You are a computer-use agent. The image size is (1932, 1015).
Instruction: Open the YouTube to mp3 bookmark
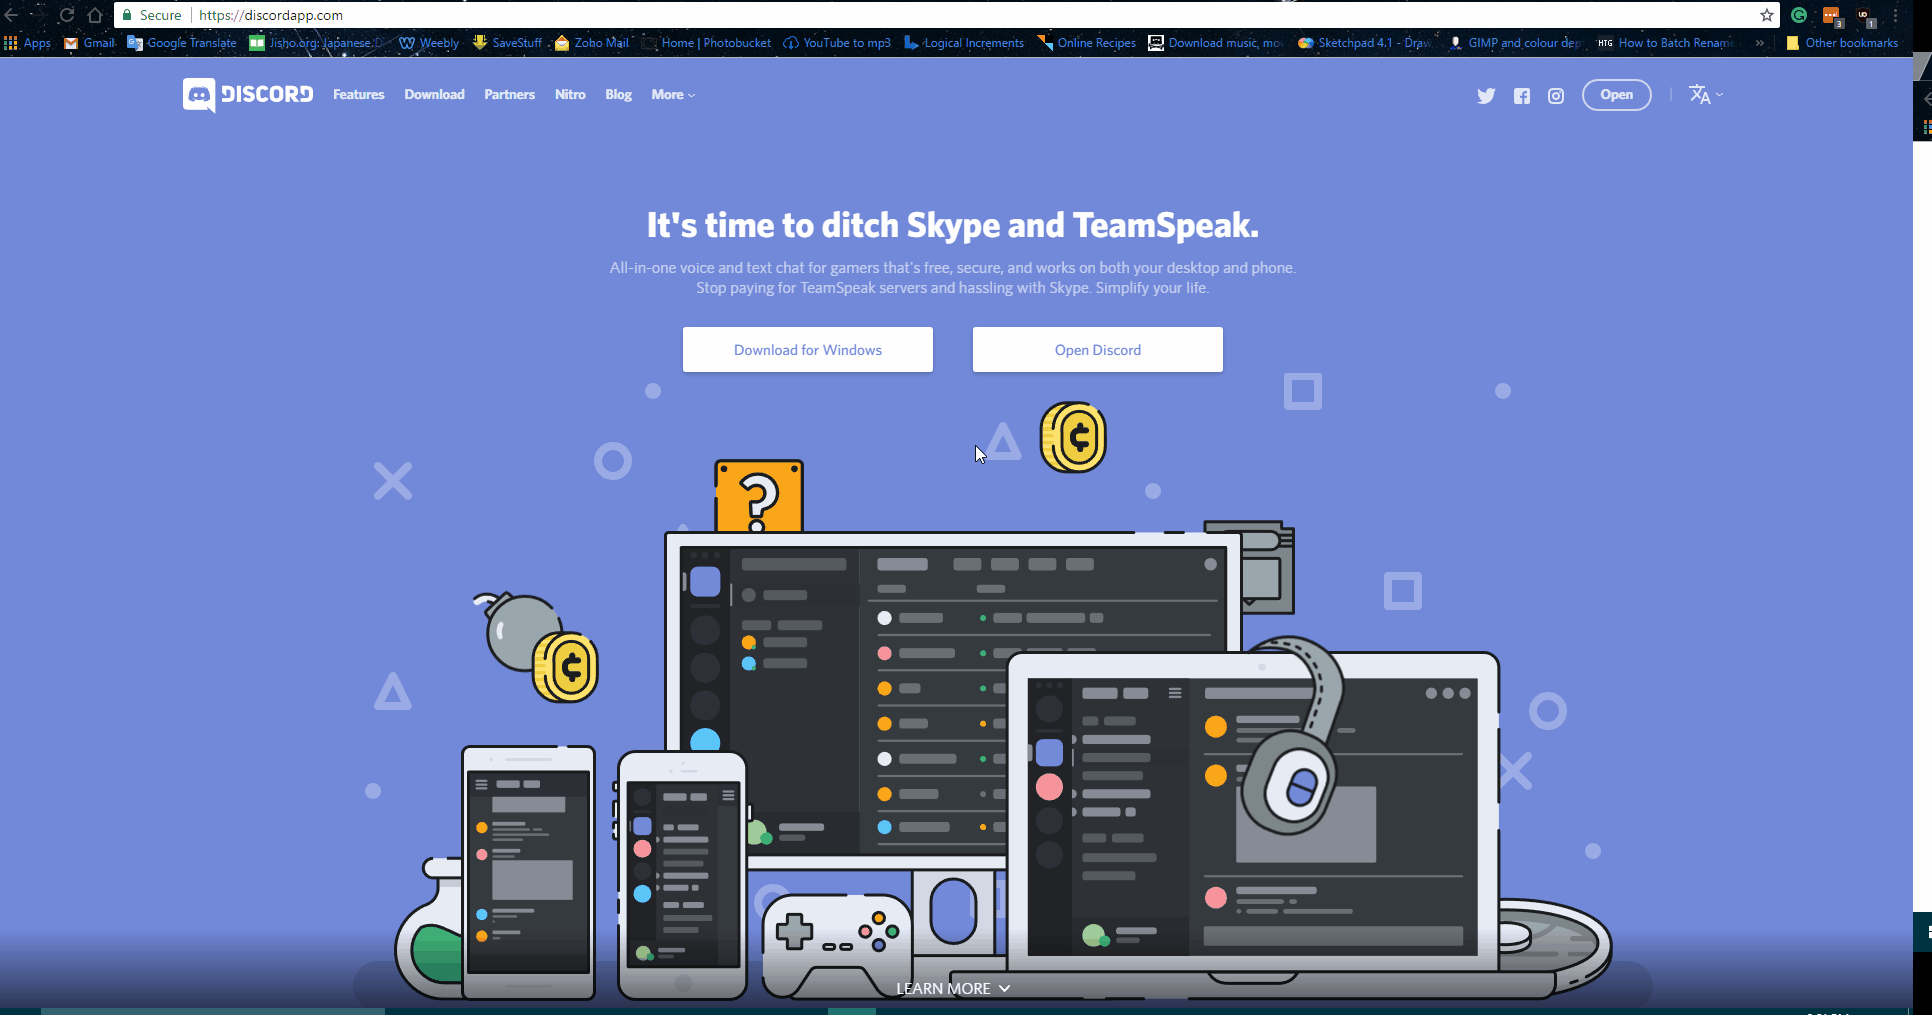point(837,43)
